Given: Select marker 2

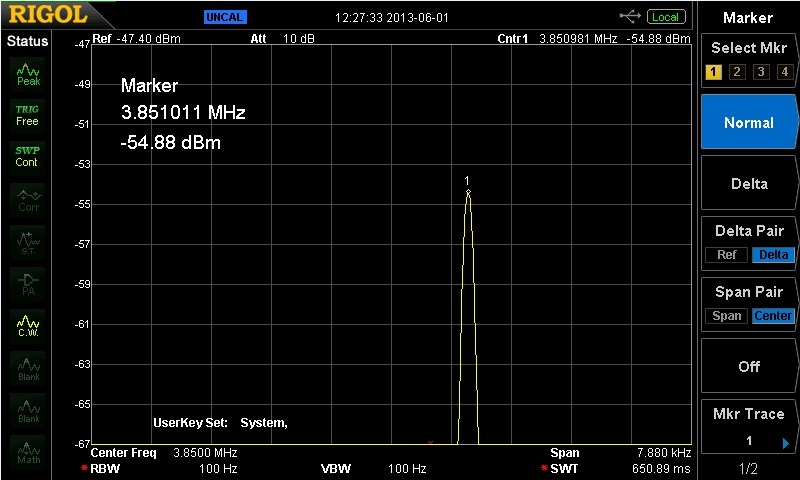Looking at the screenshot, I should coord(737,72).
